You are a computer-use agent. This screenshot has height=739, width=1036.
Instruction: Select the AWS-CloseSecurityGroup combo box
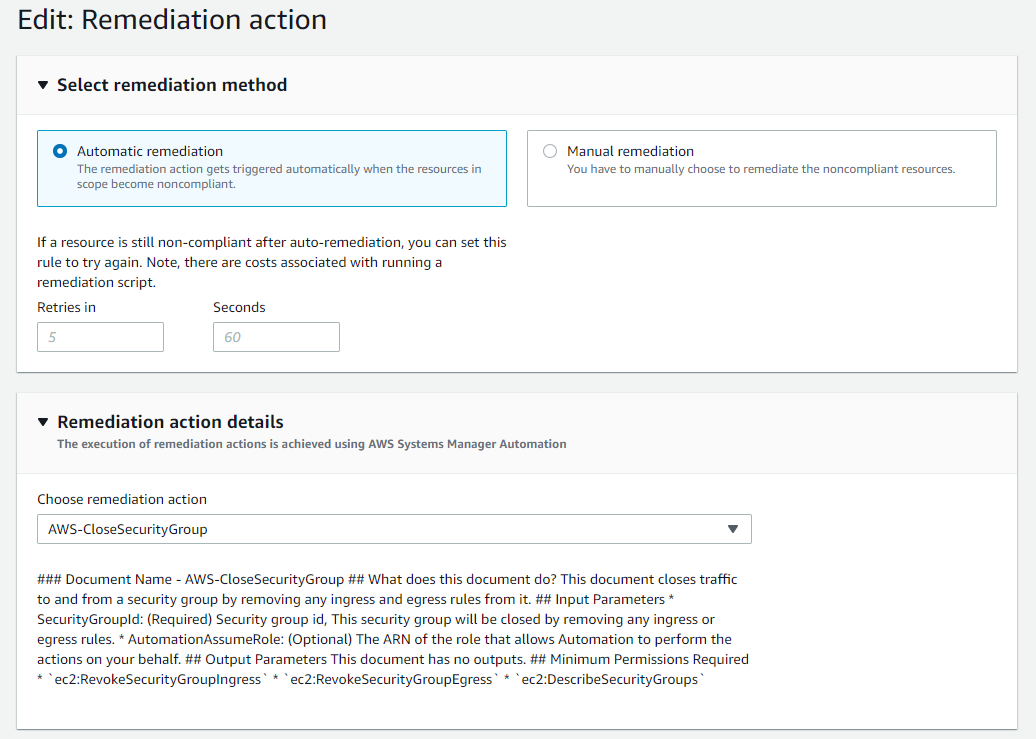(x=394, y=529)
